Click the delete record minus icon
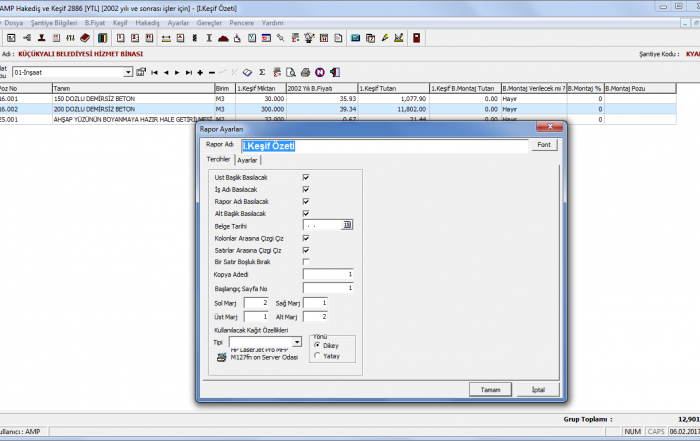700x441 pixels. [x=212, y=73]
